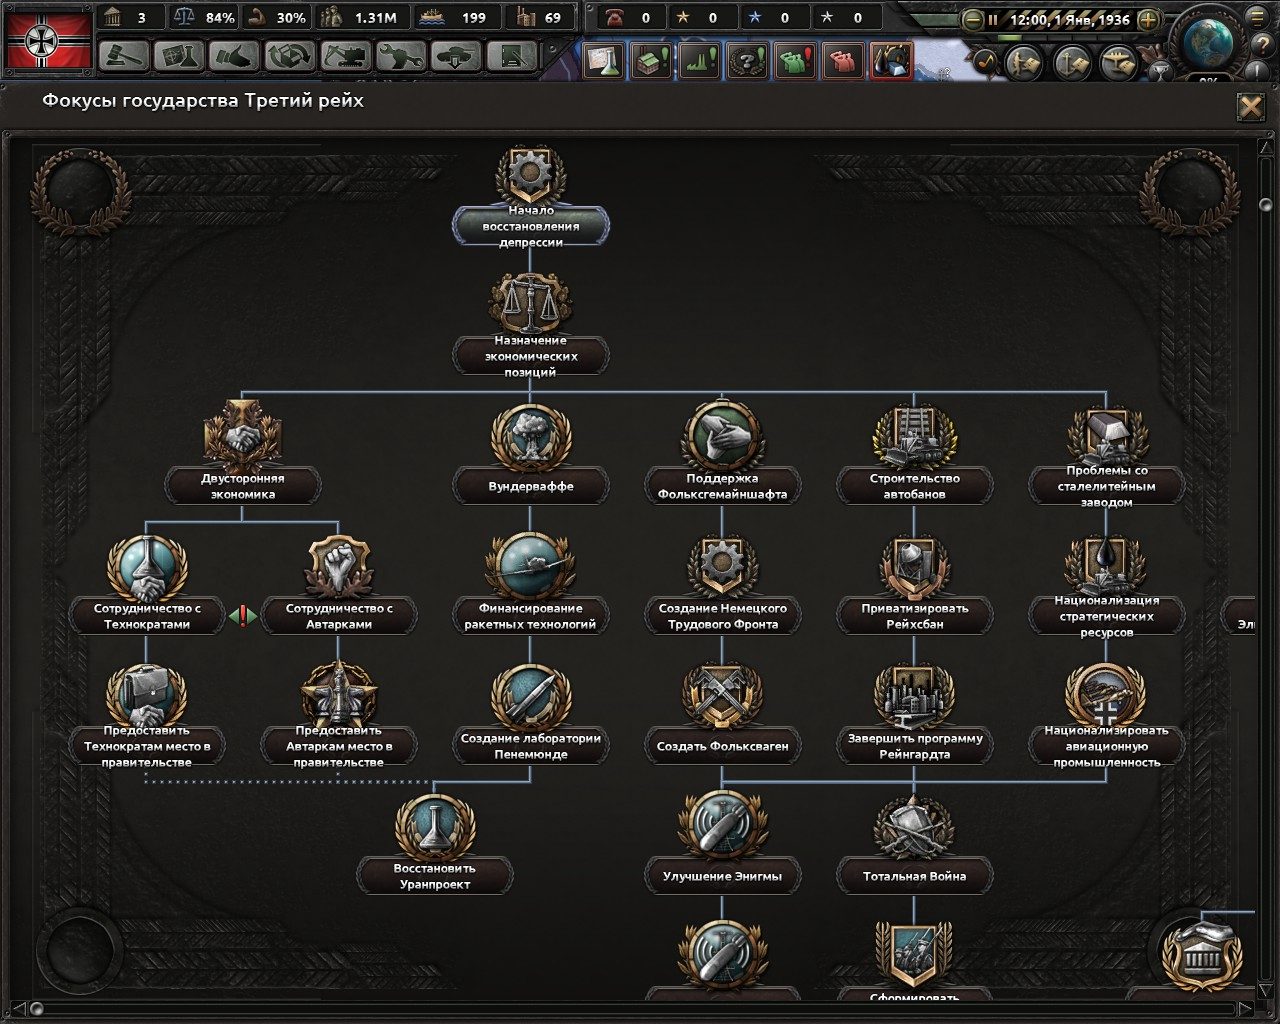Image resolution: width=1280 pixels, height=1024 pixels.
Task: Open the production menu wrench icon
Action: [400, 57]
